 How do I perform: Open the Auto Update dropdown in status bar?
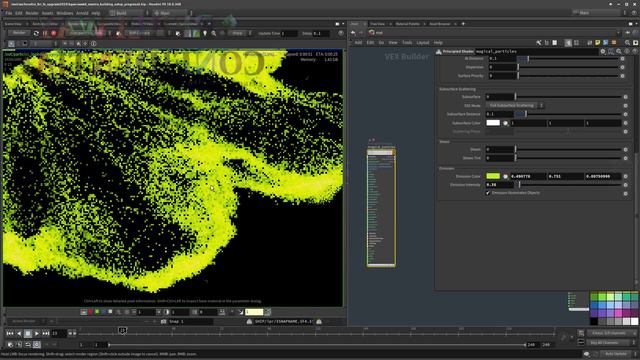click(616, 354)
